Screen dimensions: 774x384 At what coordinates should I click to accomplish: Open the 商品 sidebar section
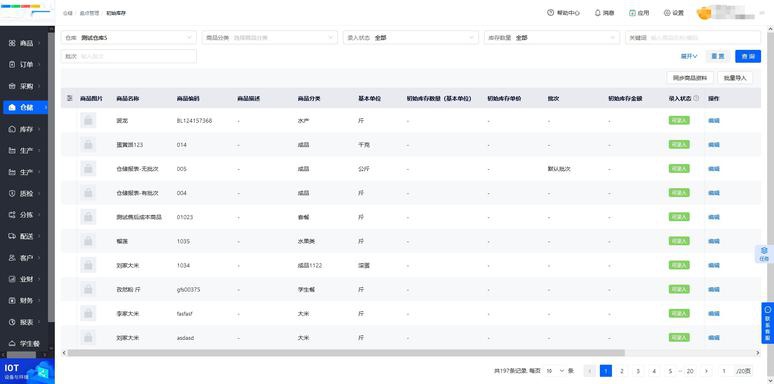[x=24, y=43]
